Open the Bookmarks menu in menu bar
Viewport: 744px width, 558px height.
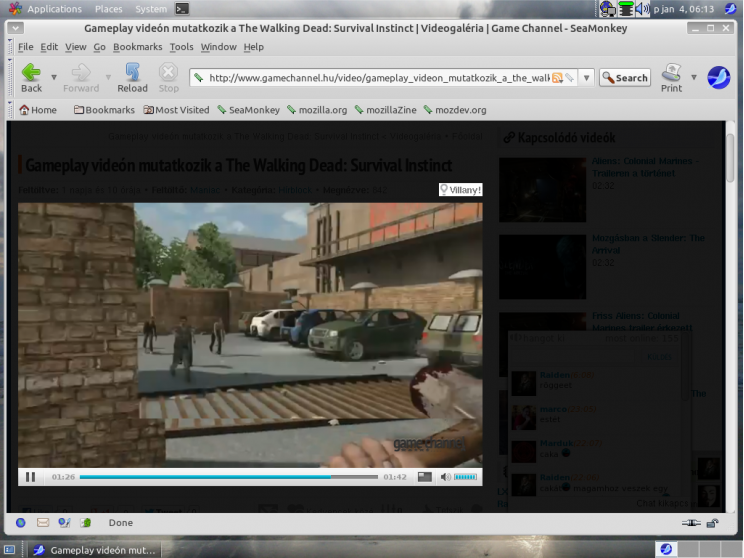(138, 47)
